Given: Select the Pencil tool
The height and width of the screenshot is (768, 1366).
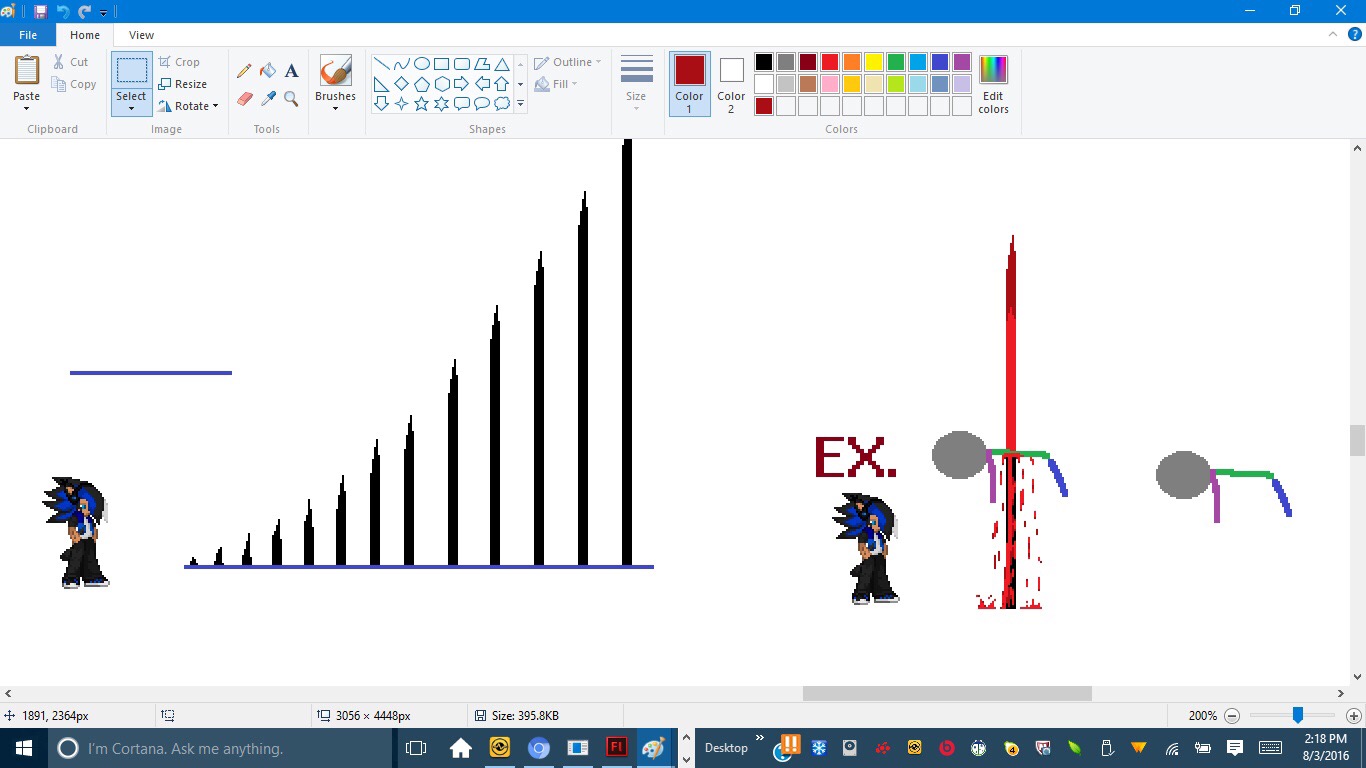Looking at the screenshot, I should pyautogui.click(x=244, y=71).
